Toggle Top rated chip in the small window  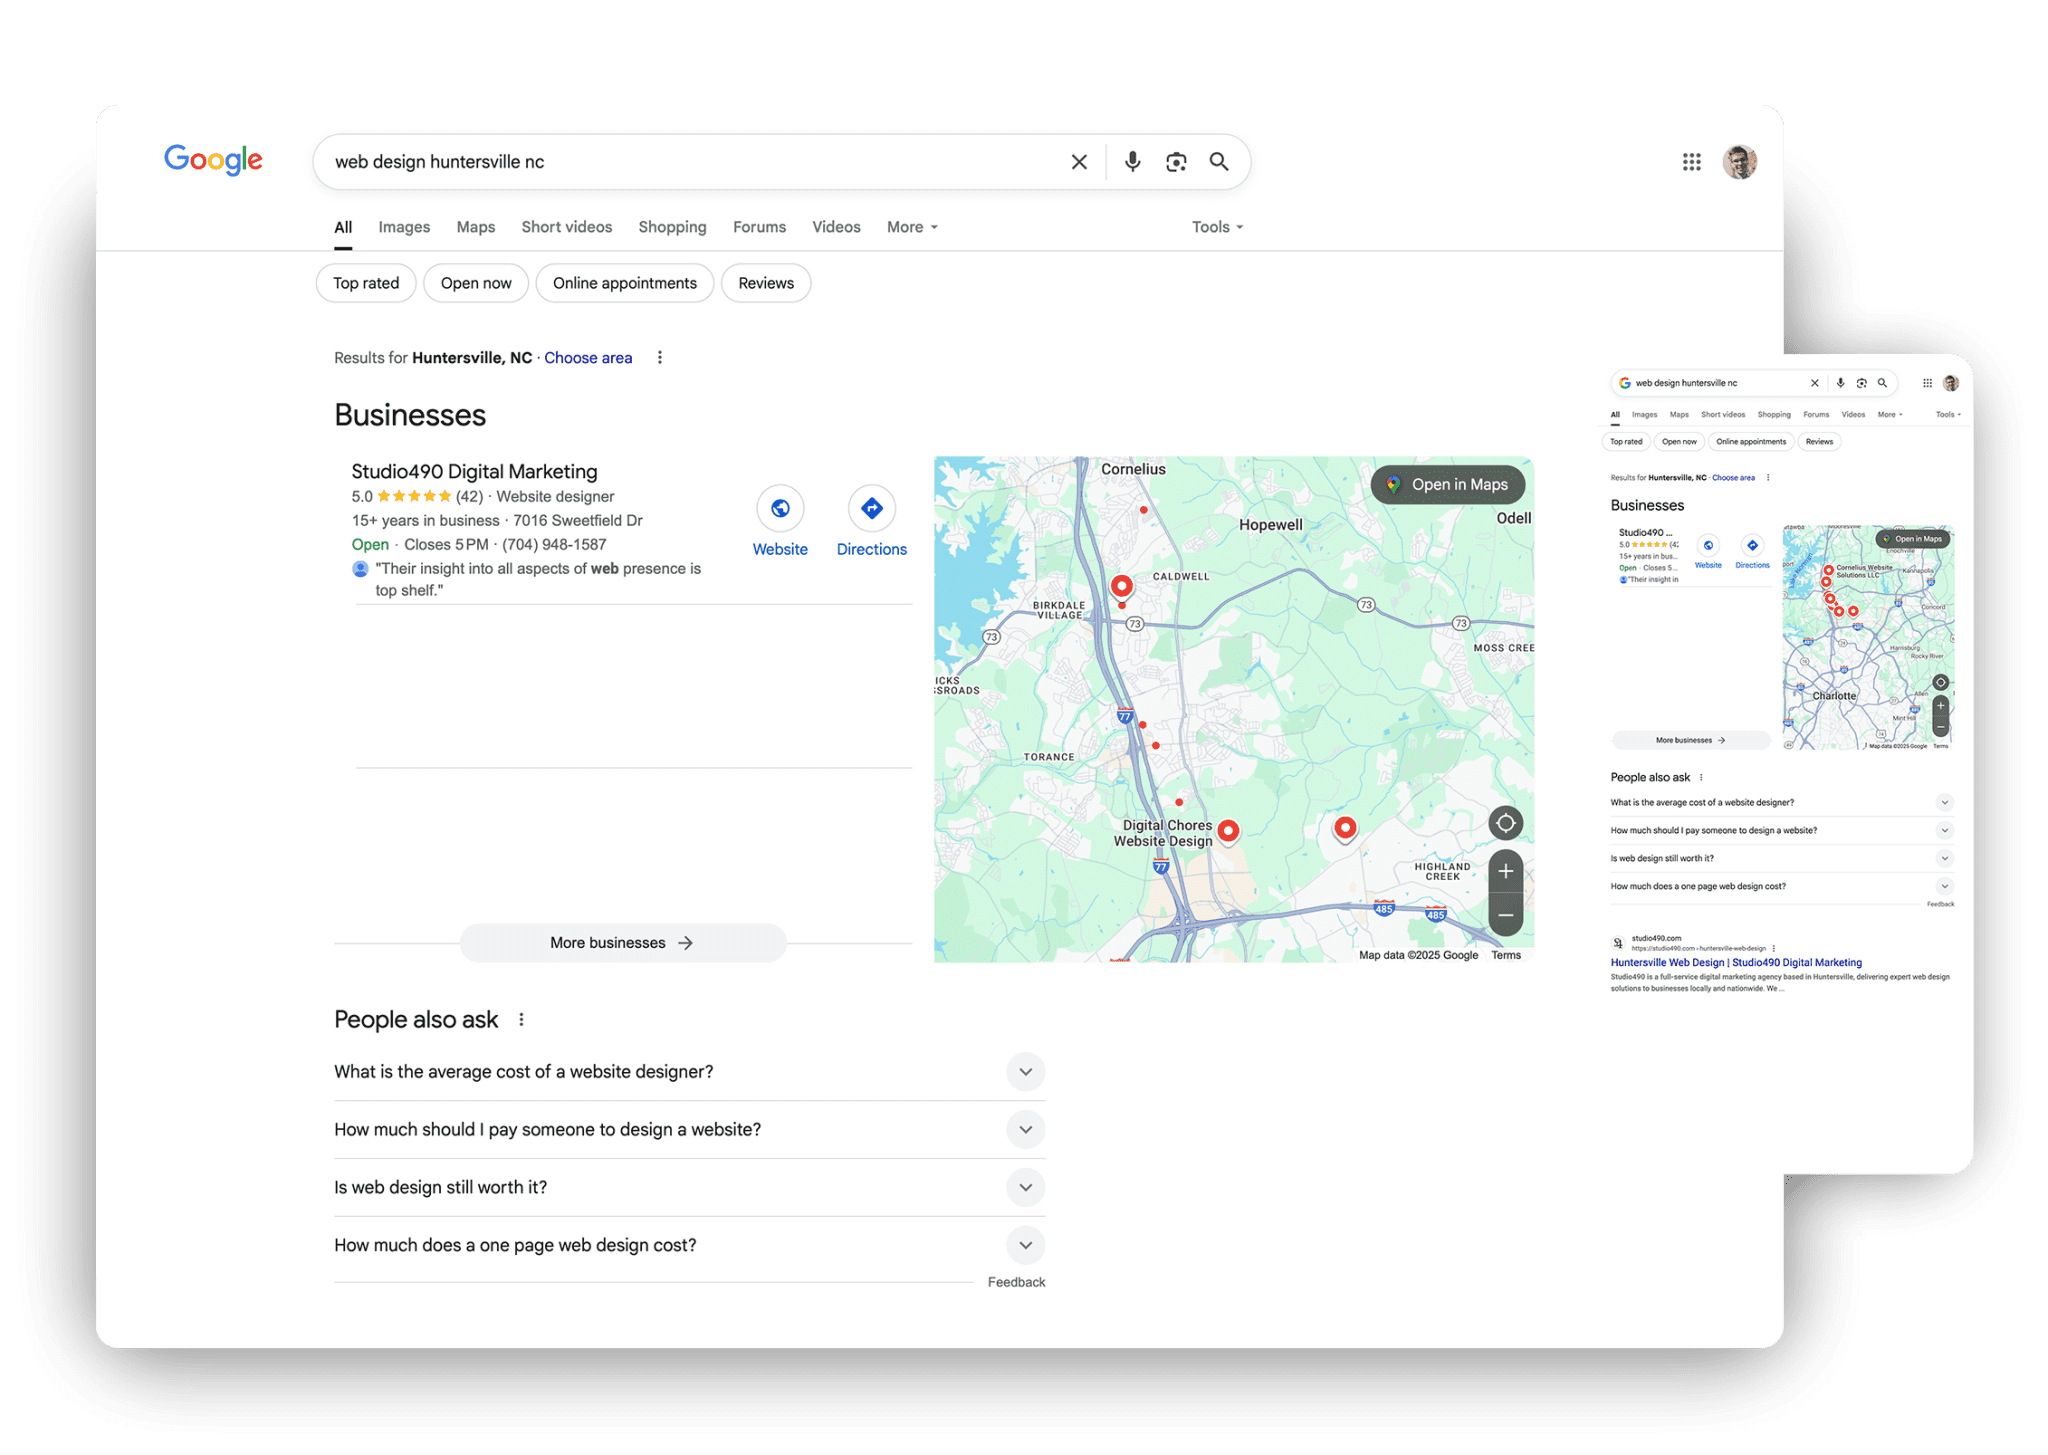click(x=1626, y=441)
